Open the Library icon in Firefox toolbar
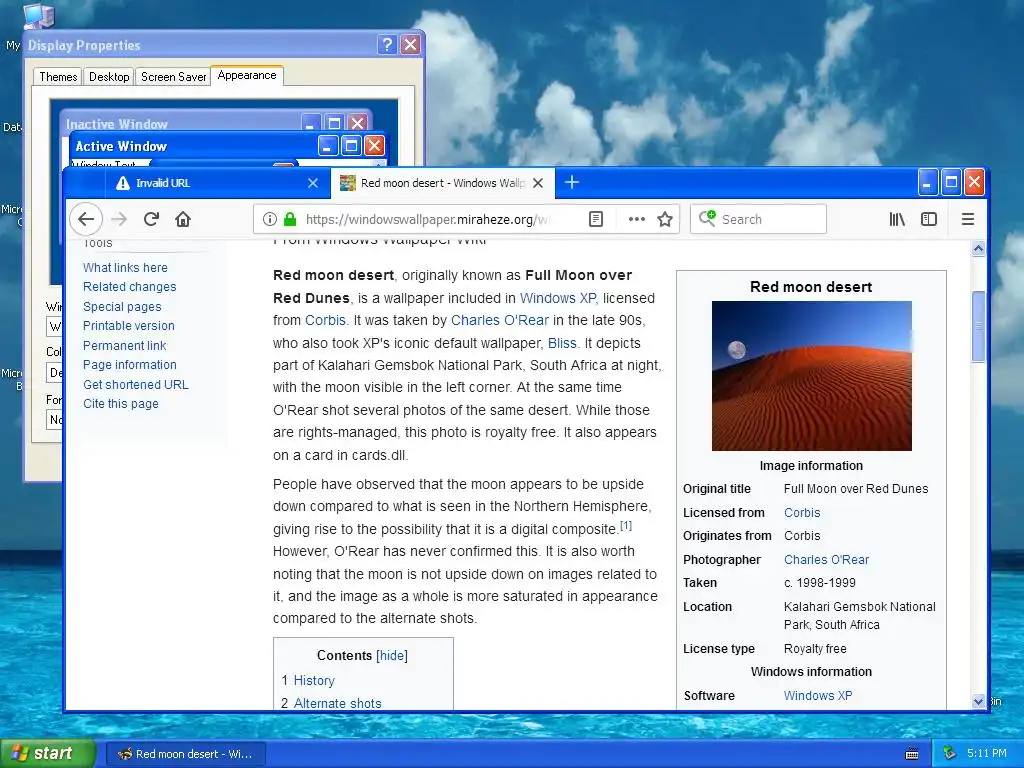This screenshot has width=1024, height=768. pos(897,219)
